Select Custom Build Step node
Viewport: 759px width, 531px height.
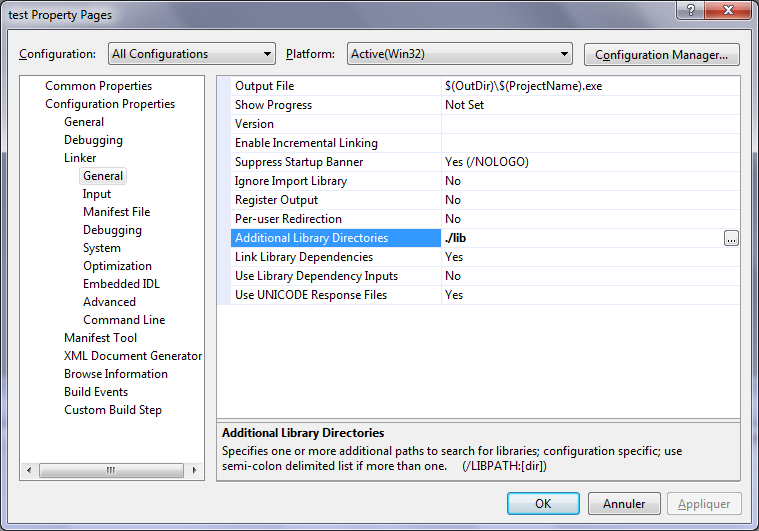112,410
